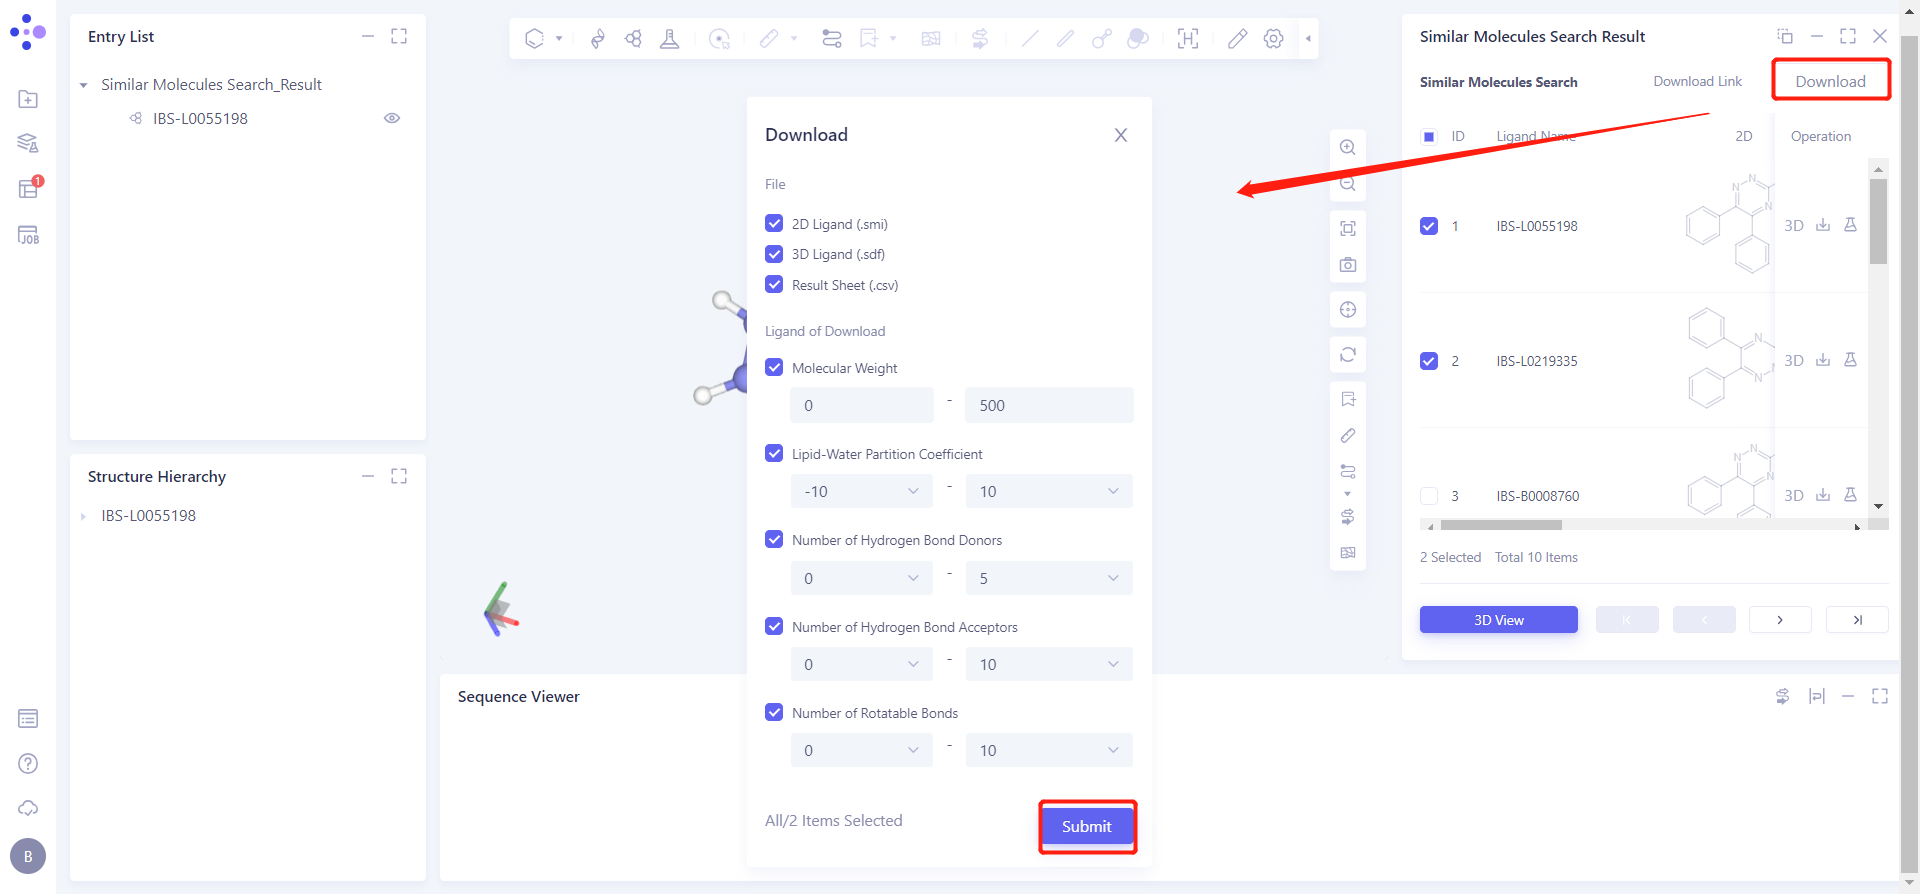Toggle visibility eye for IBS-L0055198 entry
The height and width of the screenshot is (894, 1920).
(x=392, y=118)
